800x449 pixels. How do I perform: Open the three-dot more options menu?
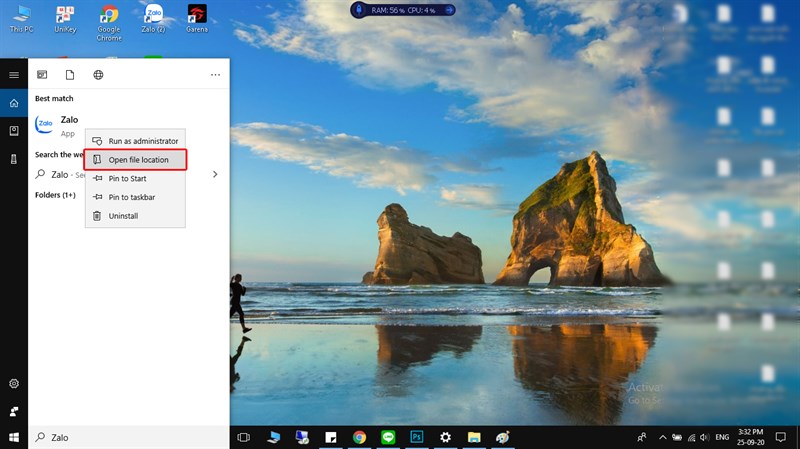[215, 75]
